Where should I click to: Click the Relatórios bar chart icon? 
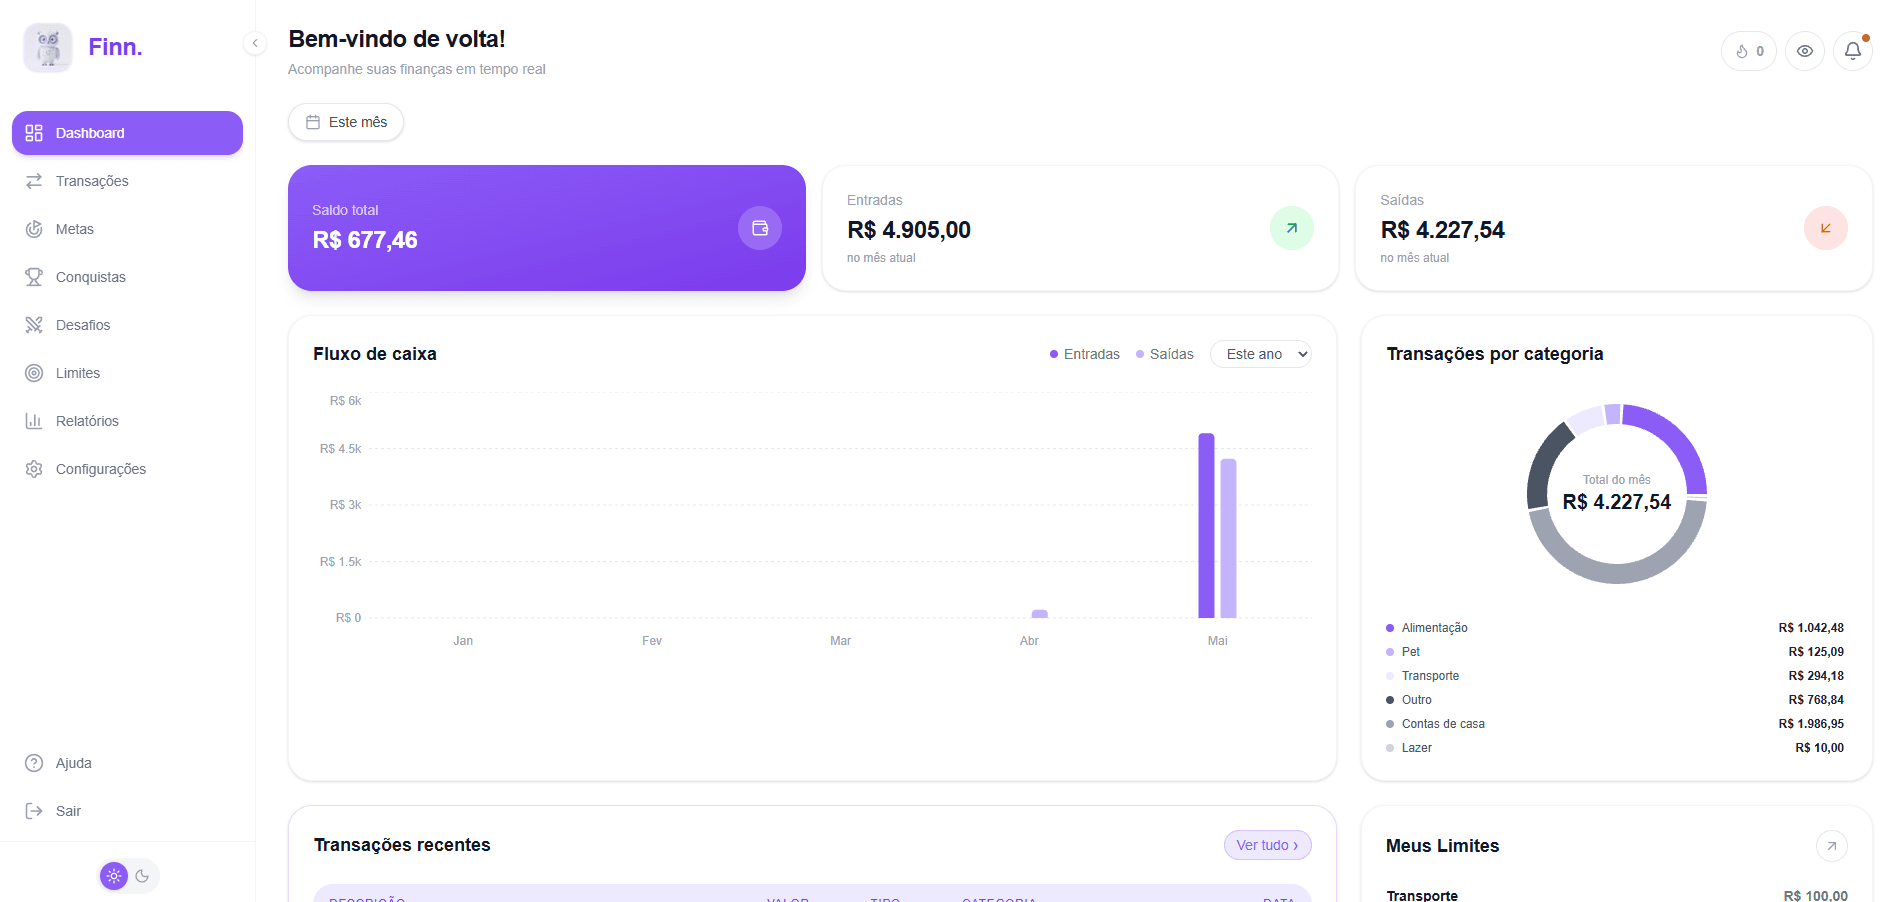point(34,421)
